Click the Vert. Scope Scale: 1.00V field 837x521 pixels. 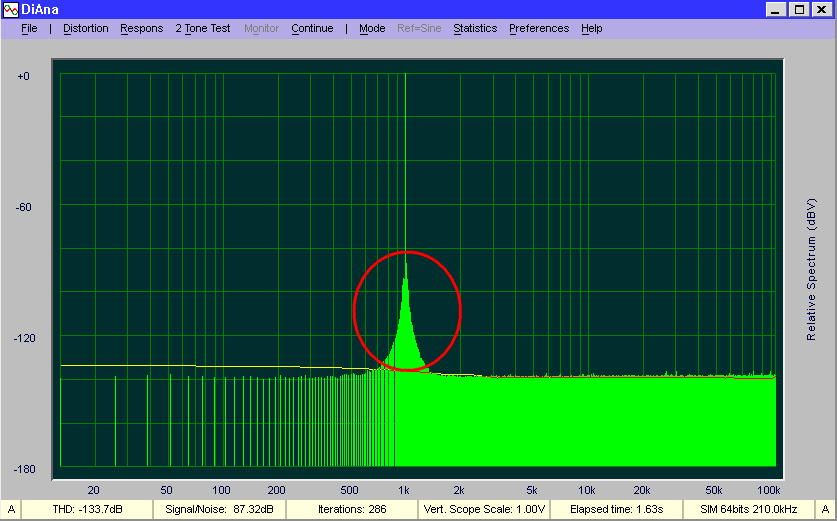point(484,509)
